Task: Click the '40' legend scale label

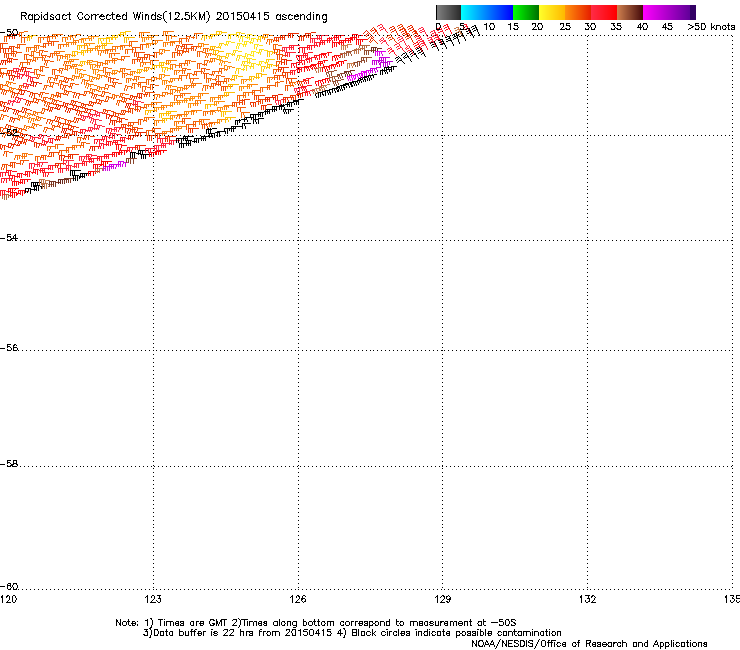Action: 642,27
